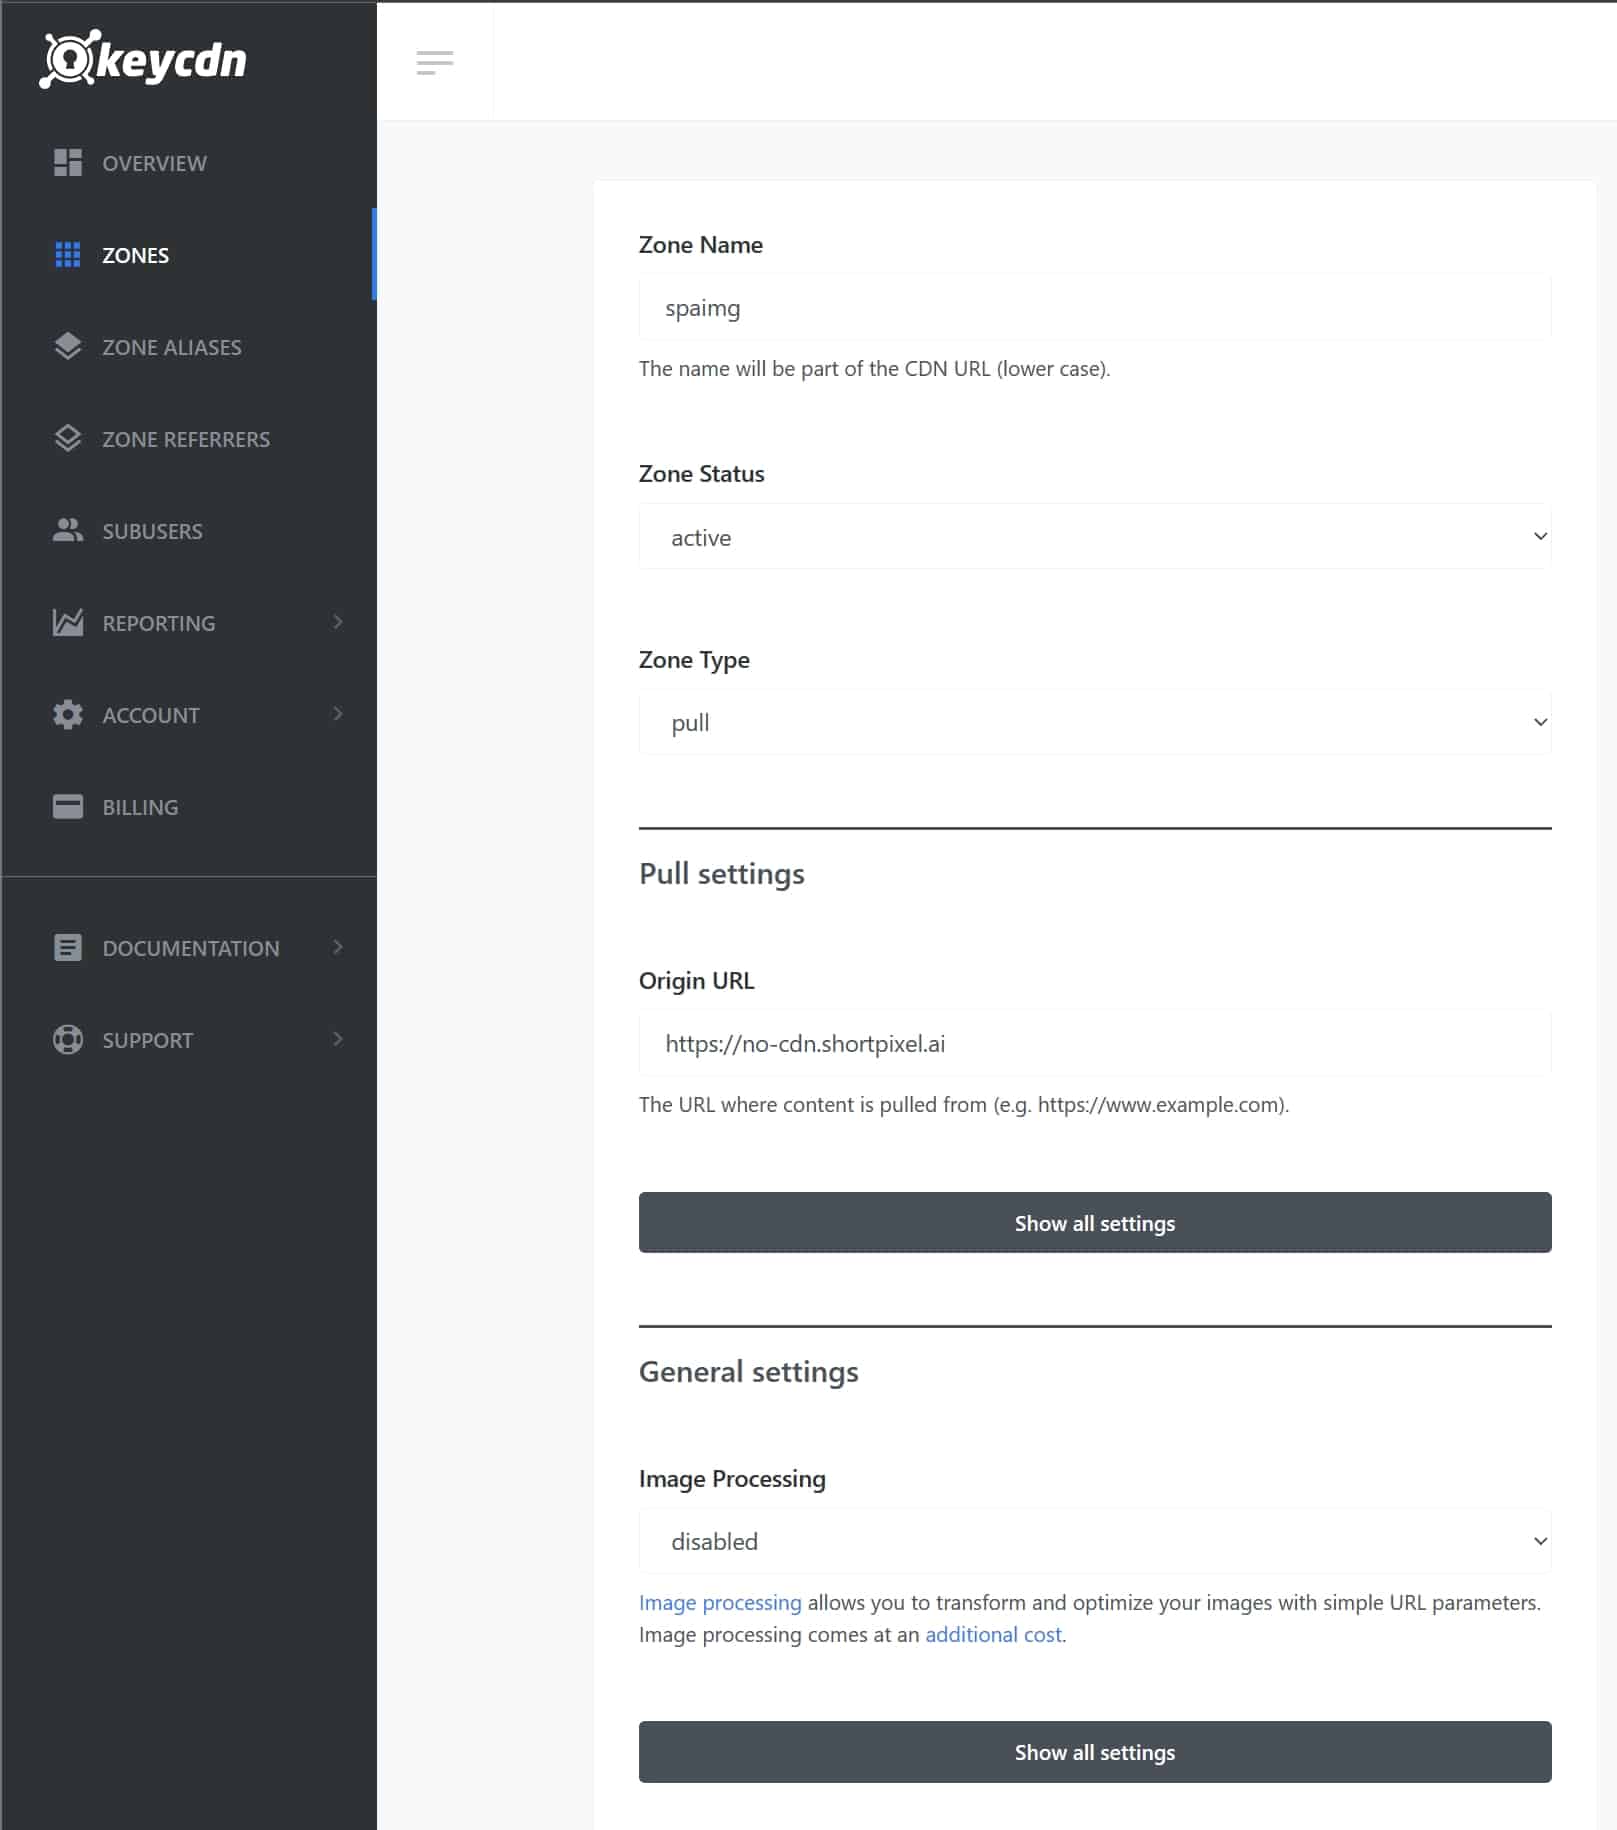Open the Image Processing dropdown
1617x1830 pixels.
click(1094, 1541)
